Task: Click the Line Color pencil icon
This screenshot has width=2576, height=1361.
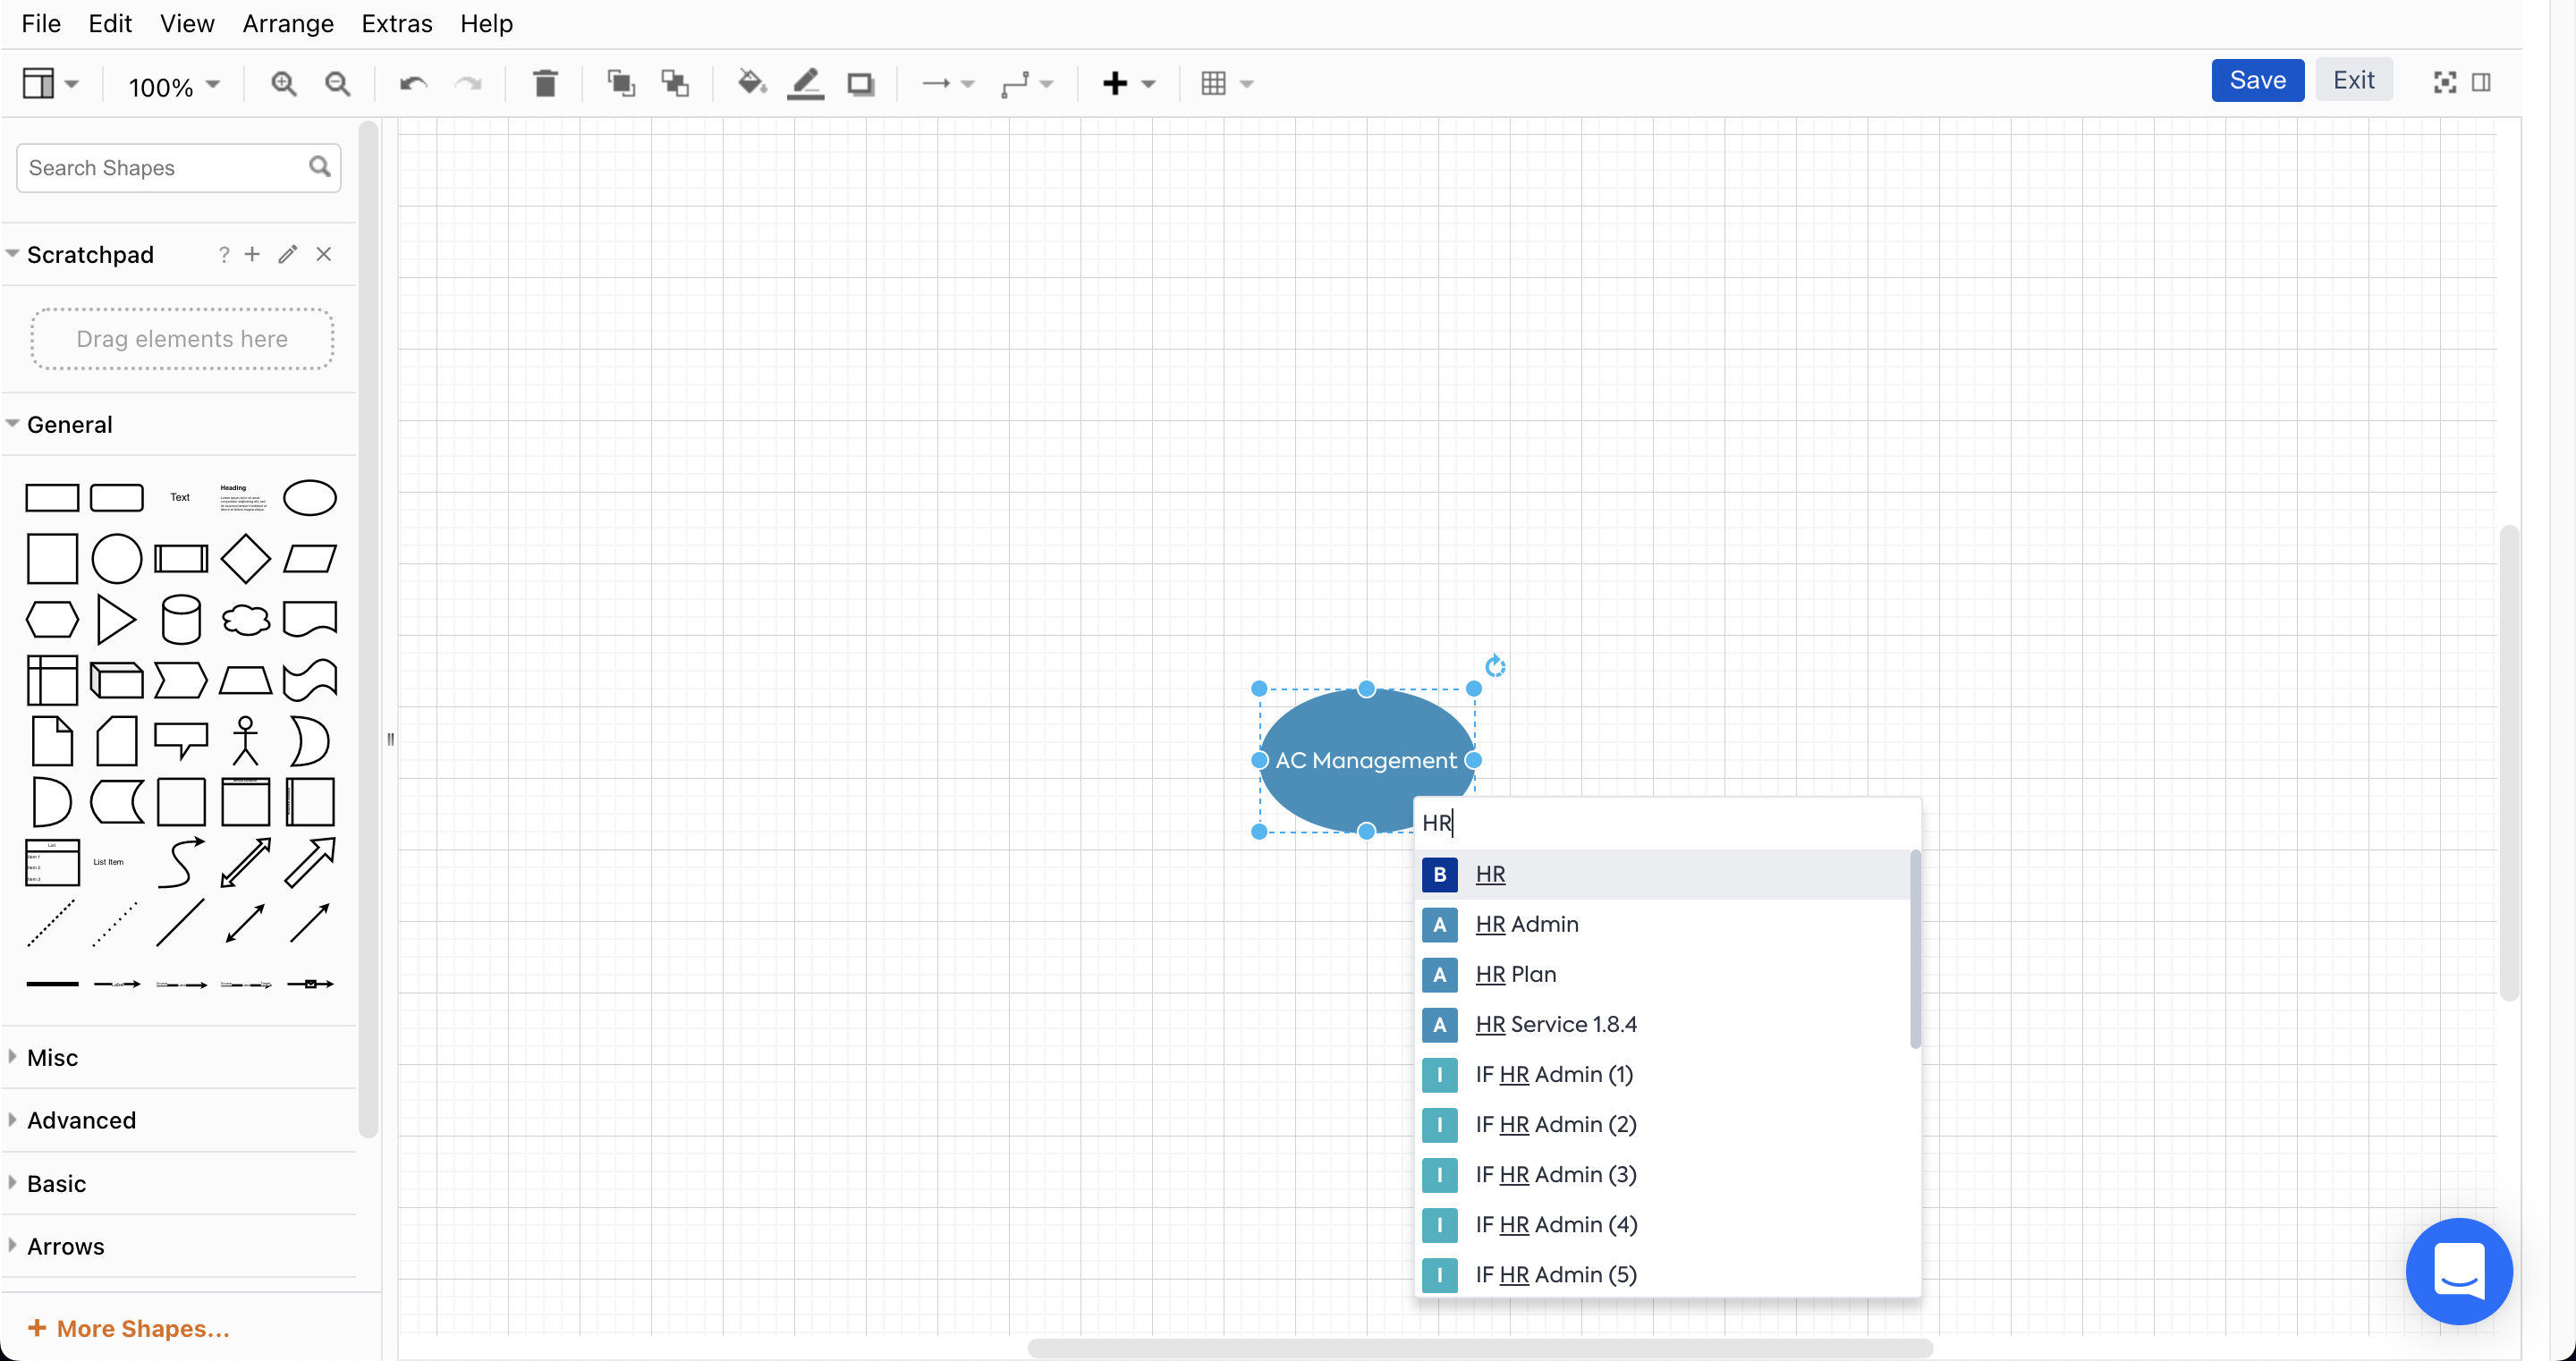Action: [x=805, y=83]
